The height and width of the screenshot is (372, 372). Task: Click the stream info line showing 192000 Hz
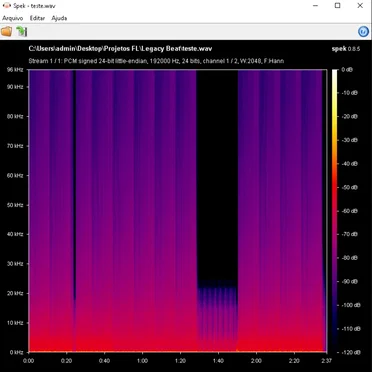156,61
